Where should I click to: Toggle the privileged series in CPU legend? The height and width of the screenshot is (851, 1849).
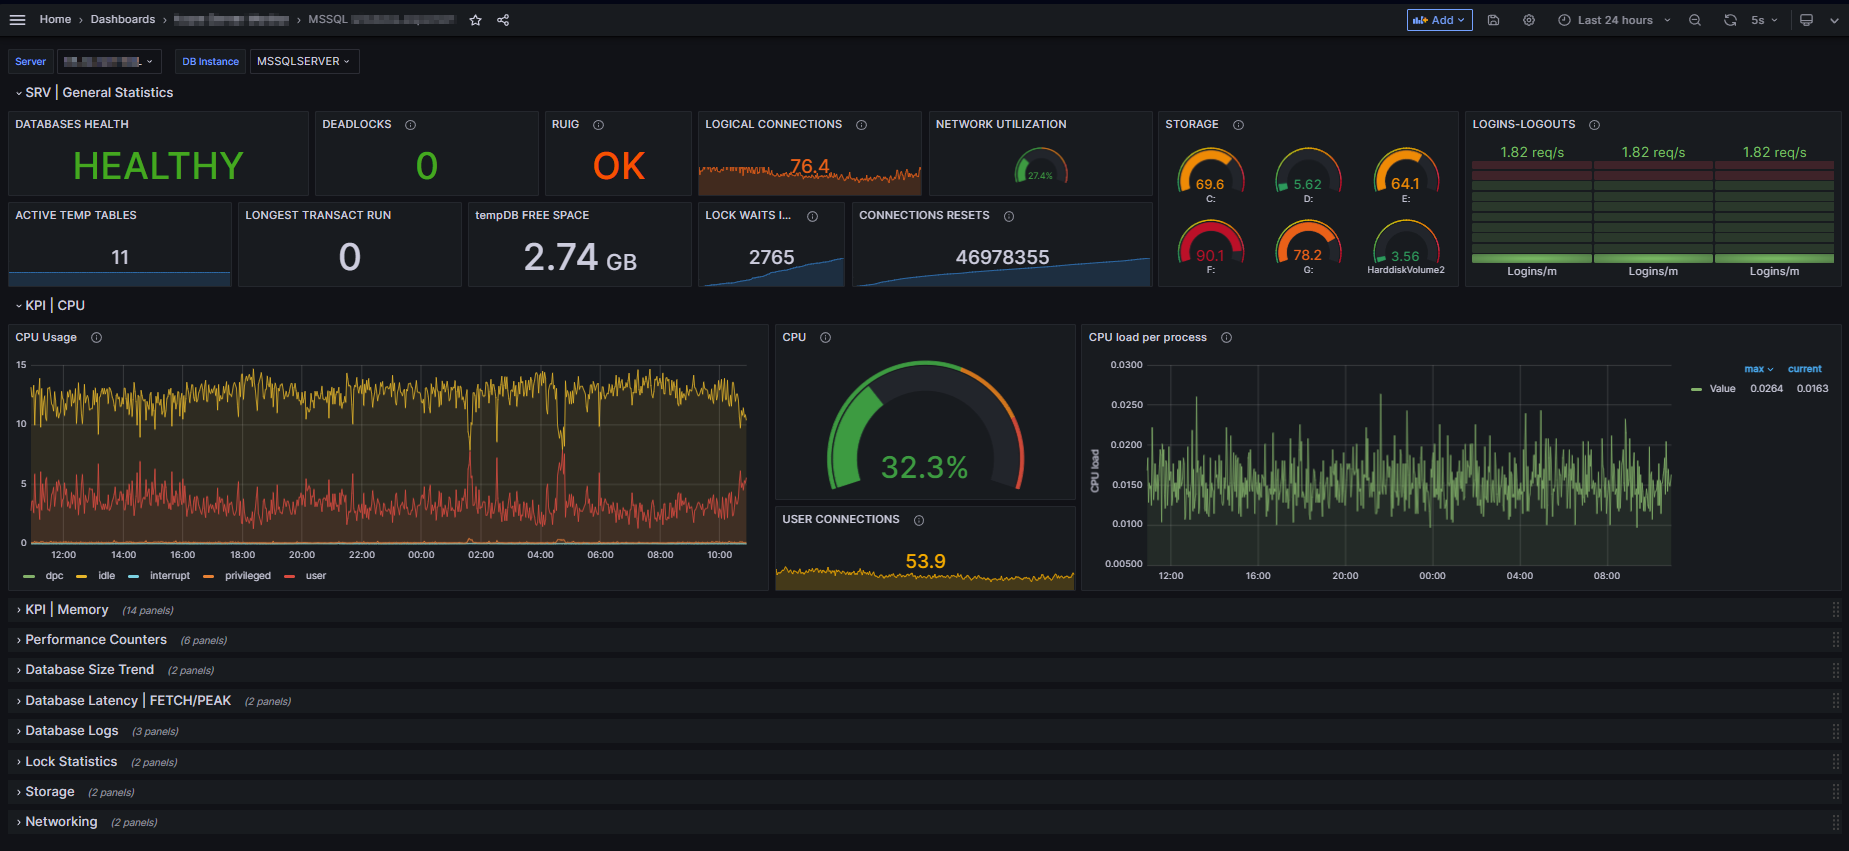point(247,576)
